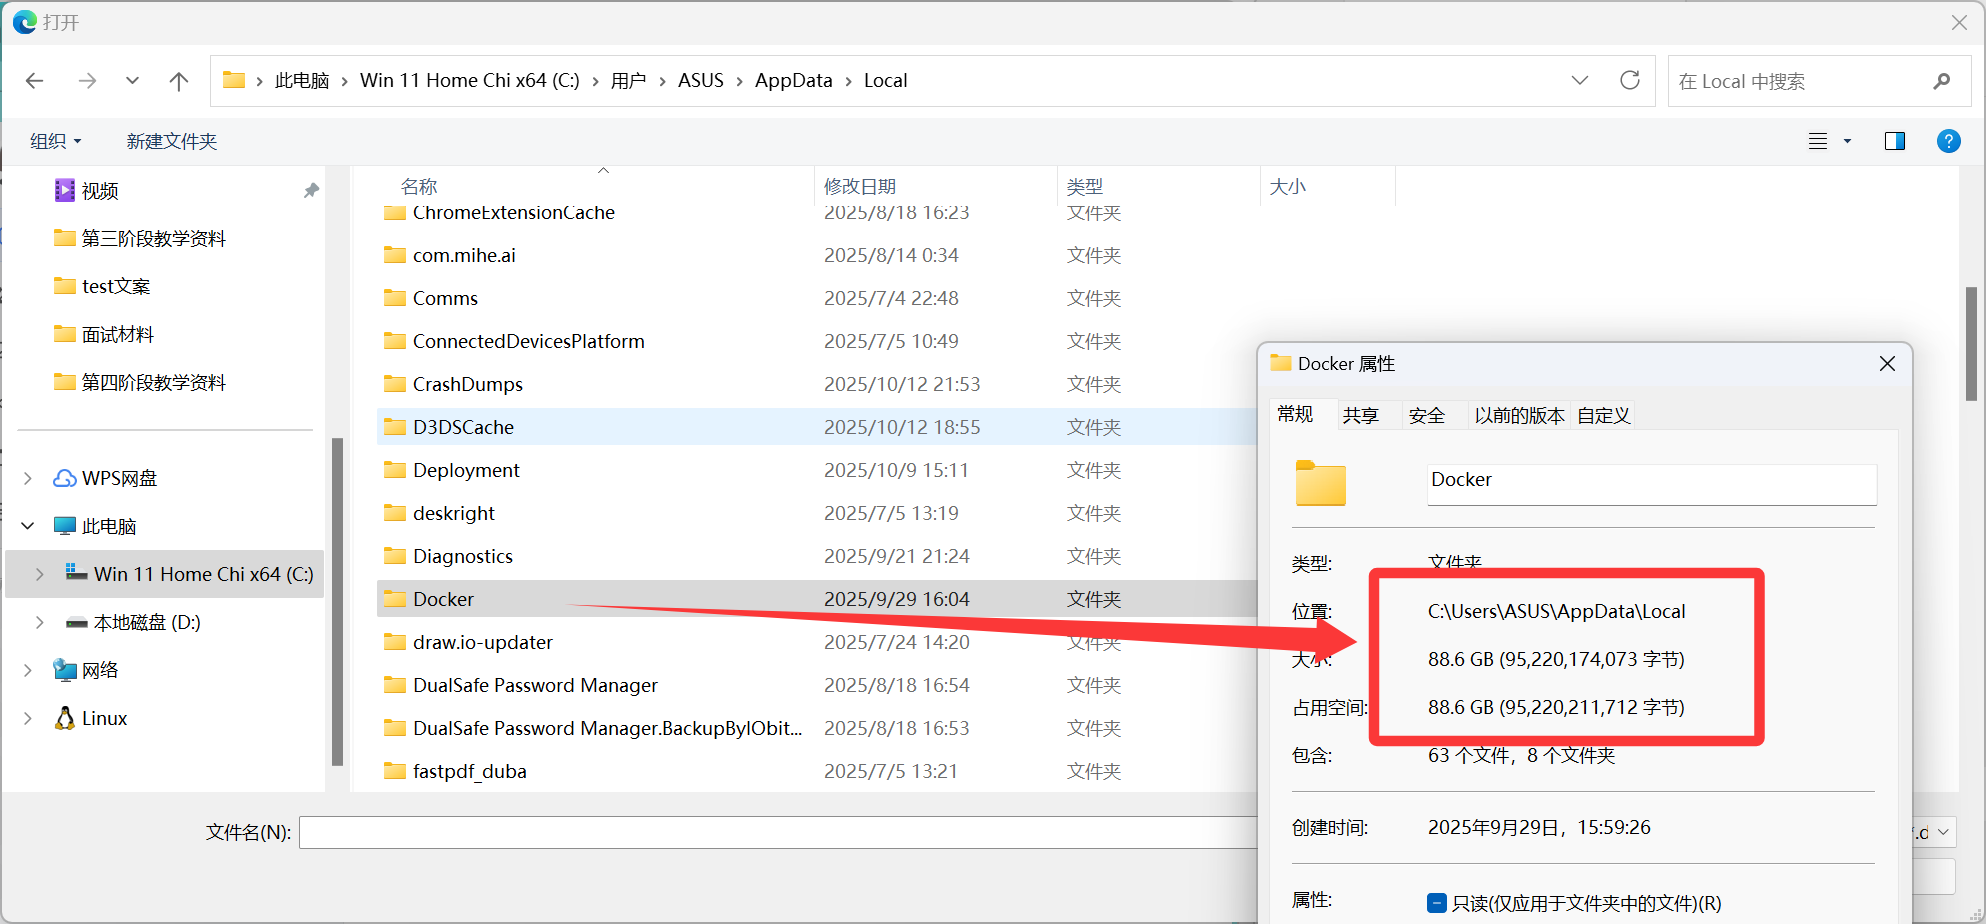Open the blue help icon
Image resolution: width=1986 pixels, height=924 pixels.
1948,141
